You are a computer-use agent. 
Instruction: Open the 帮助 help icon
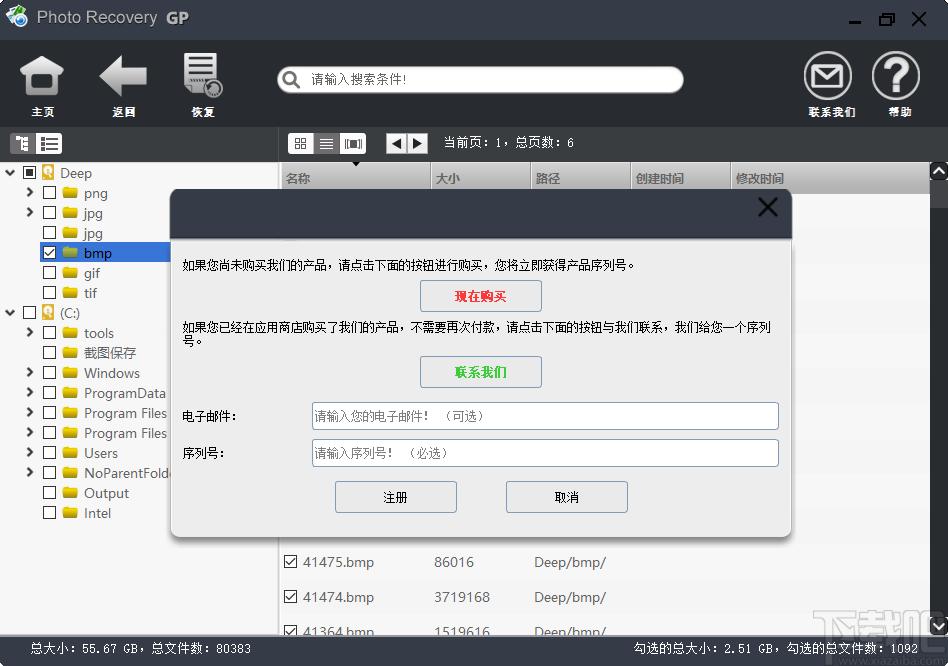point(896,76)
